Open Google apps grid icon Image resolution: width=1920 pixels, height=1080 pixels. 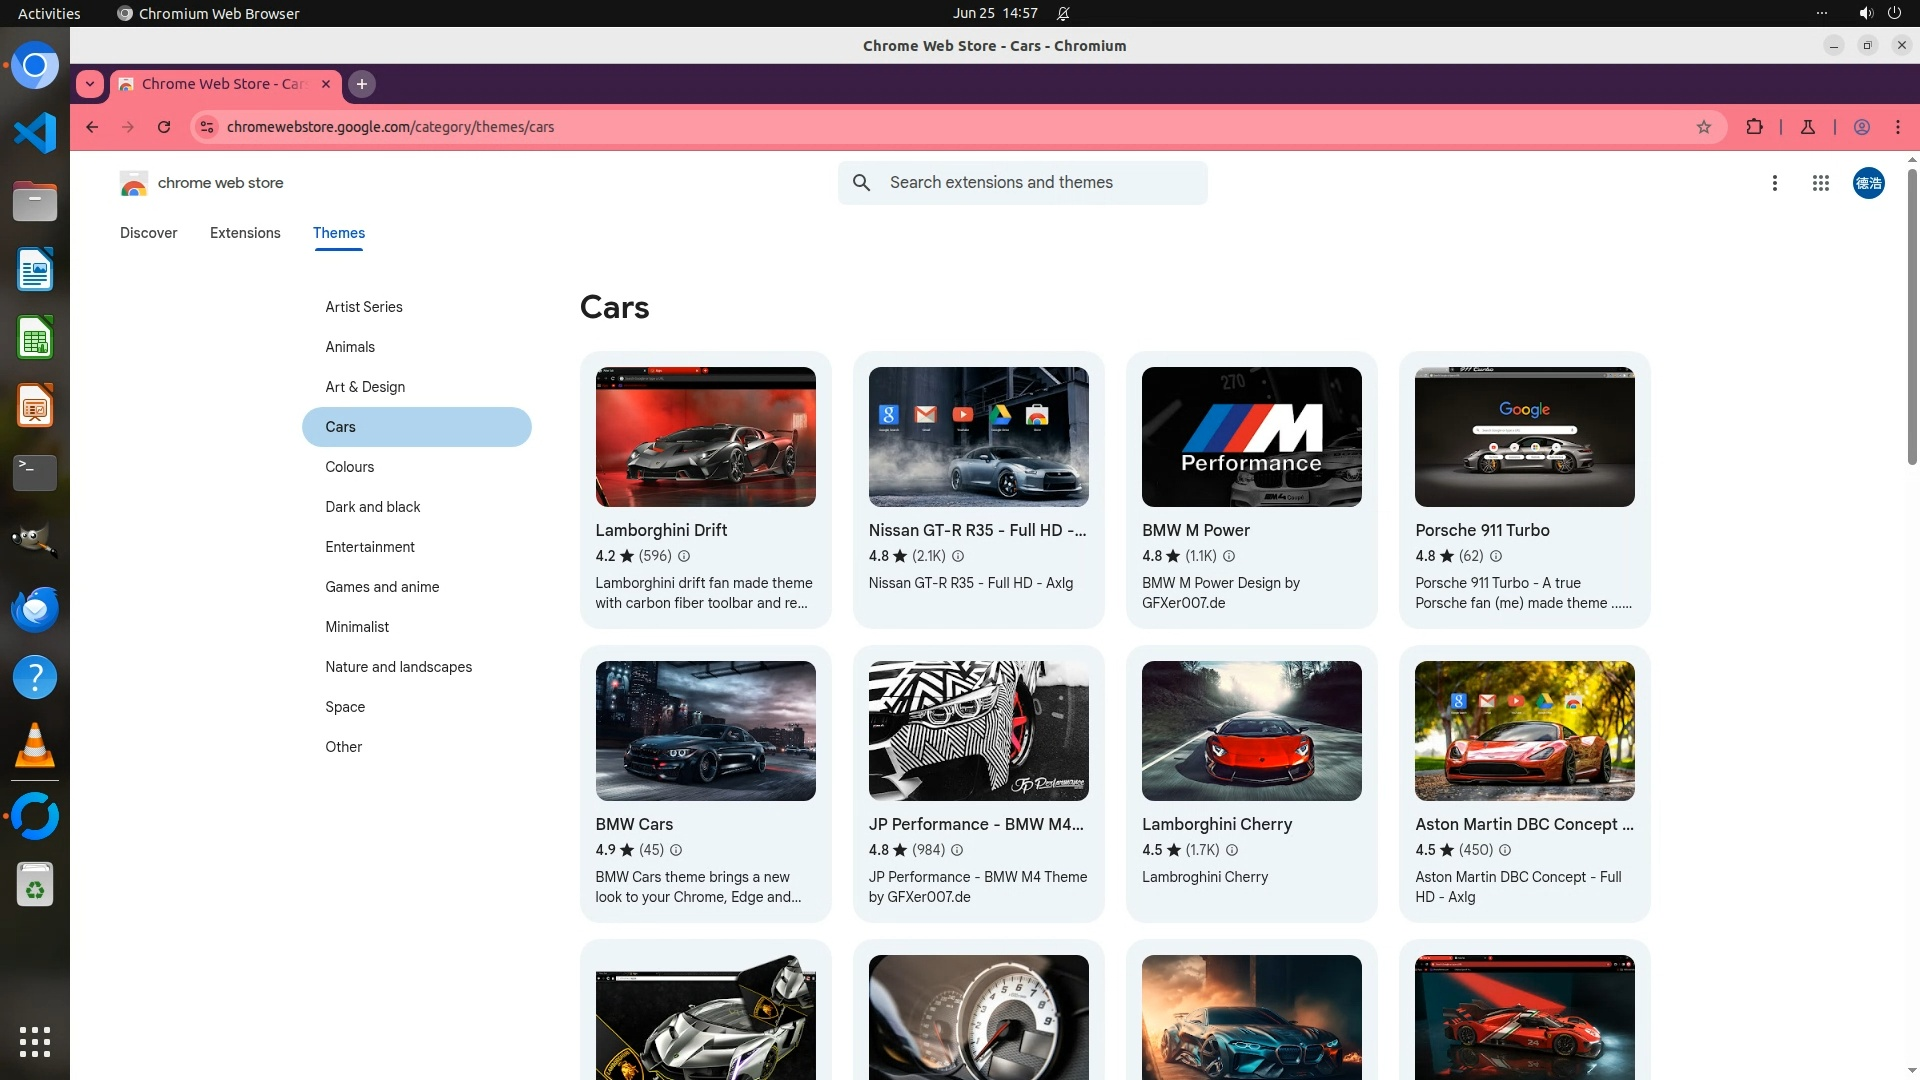click(1821, 183)
